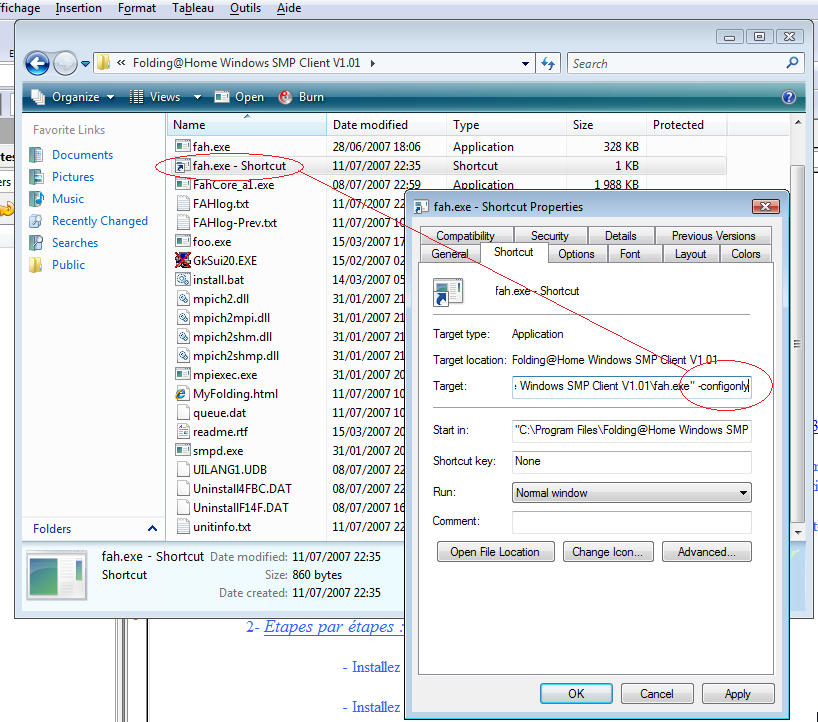The width and height of the screenshot is (818, 722).
Task: Open Recently Changed in Favorite Links
Action: 100,221
